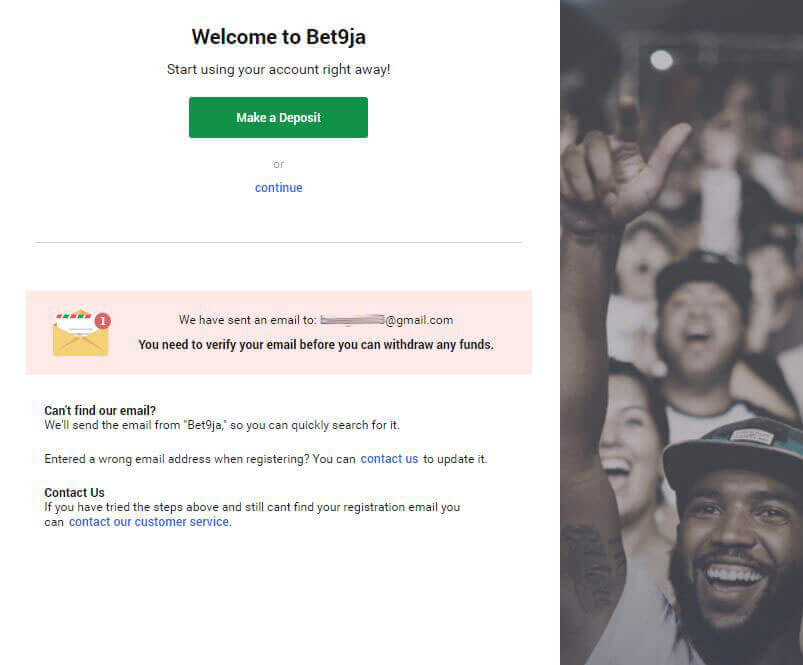This screenshot has width=803, height=665.
Task: Open the "contact us" link to update email
Action: point(389,459)
